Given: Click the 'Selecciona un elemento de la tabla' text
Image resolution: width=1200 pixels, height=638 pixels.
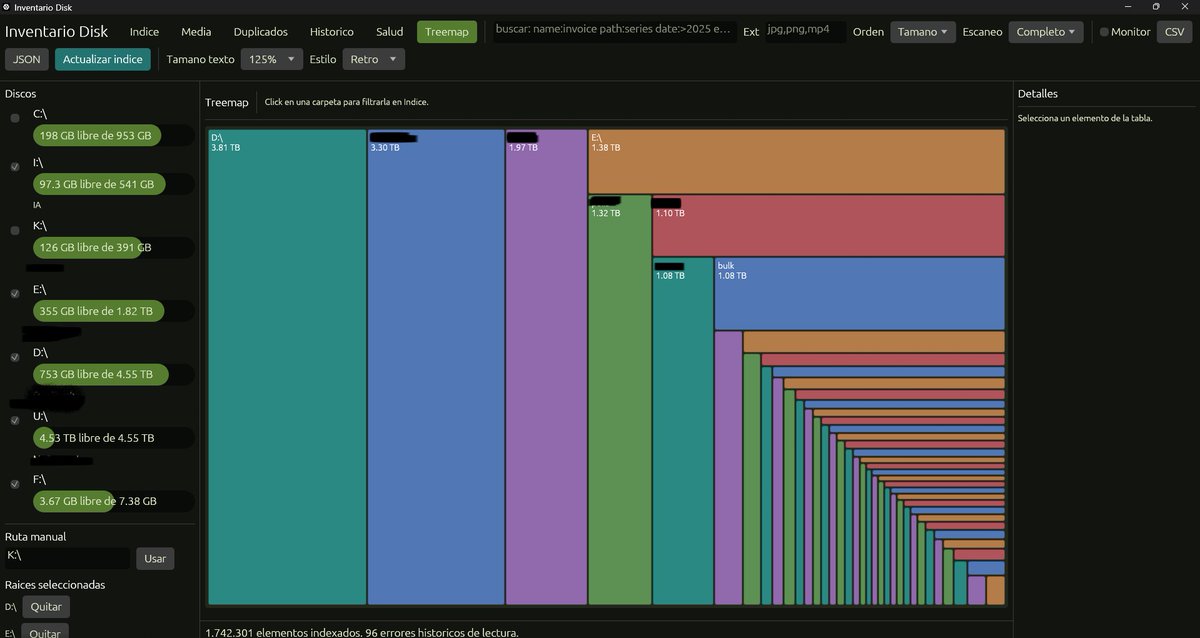Looking at the screenshot, I should (1085, 118).
